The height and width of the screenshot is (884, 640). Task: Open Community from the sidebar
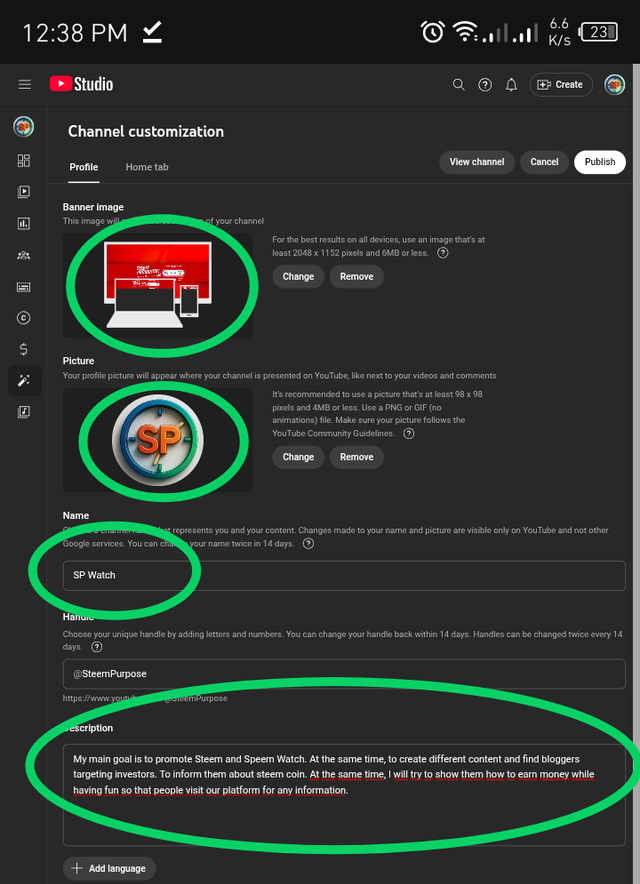click(24, 255)
